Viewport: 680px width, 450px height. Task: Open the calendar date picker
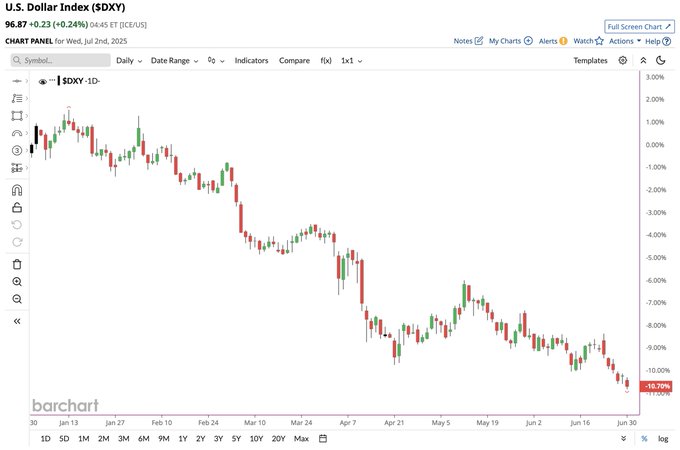[323, 438]
